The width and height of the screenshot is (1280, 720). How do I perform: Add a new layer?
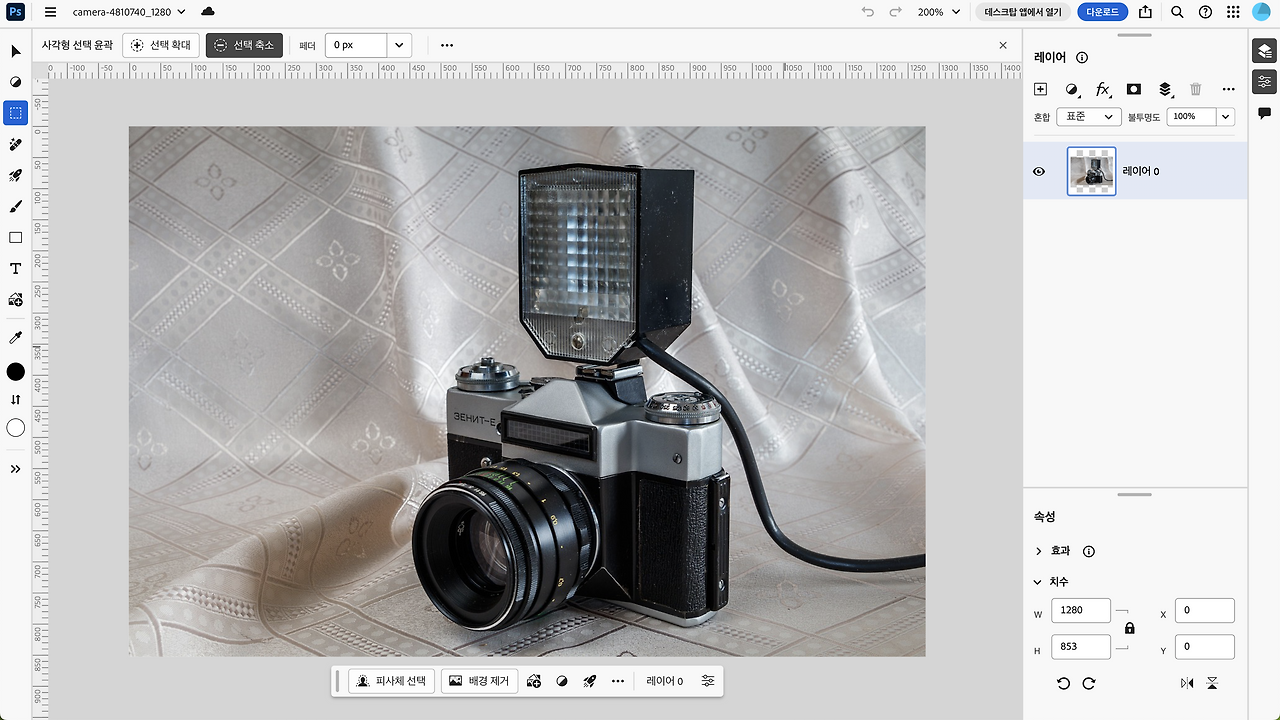click(1040, 89)
